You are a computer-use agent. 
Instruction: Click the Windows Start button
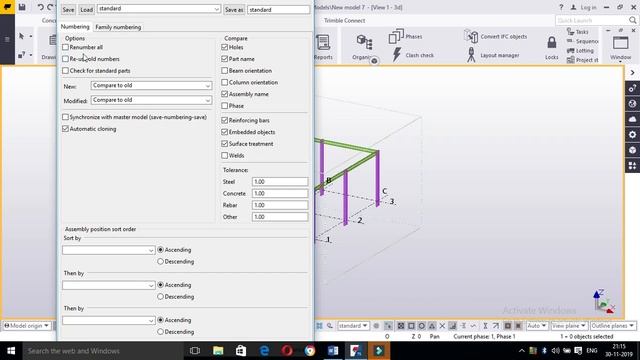click(11, 351)
